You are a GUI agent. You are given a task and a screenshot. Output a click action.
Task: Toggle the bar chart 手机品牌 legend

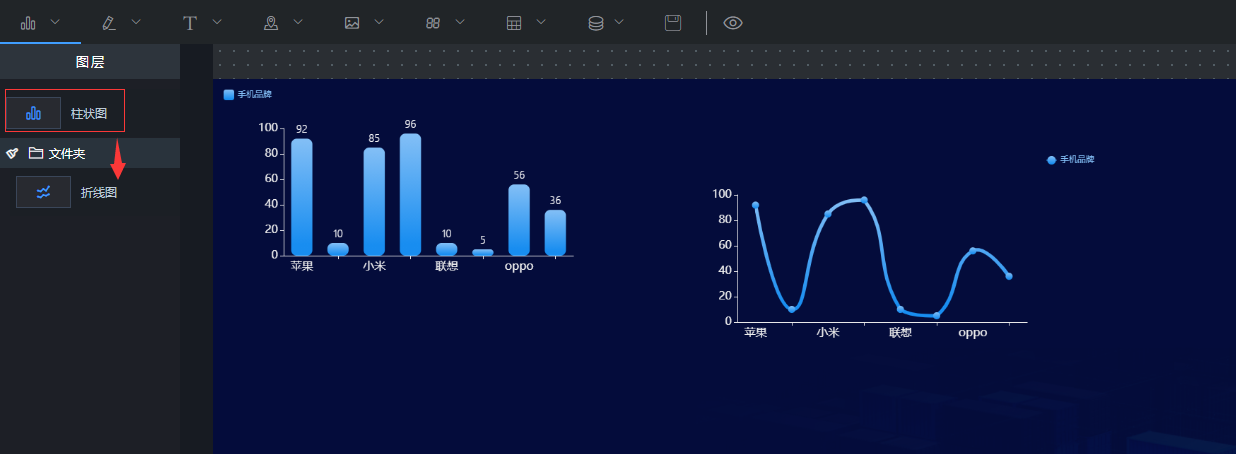(x=248, y=94)
